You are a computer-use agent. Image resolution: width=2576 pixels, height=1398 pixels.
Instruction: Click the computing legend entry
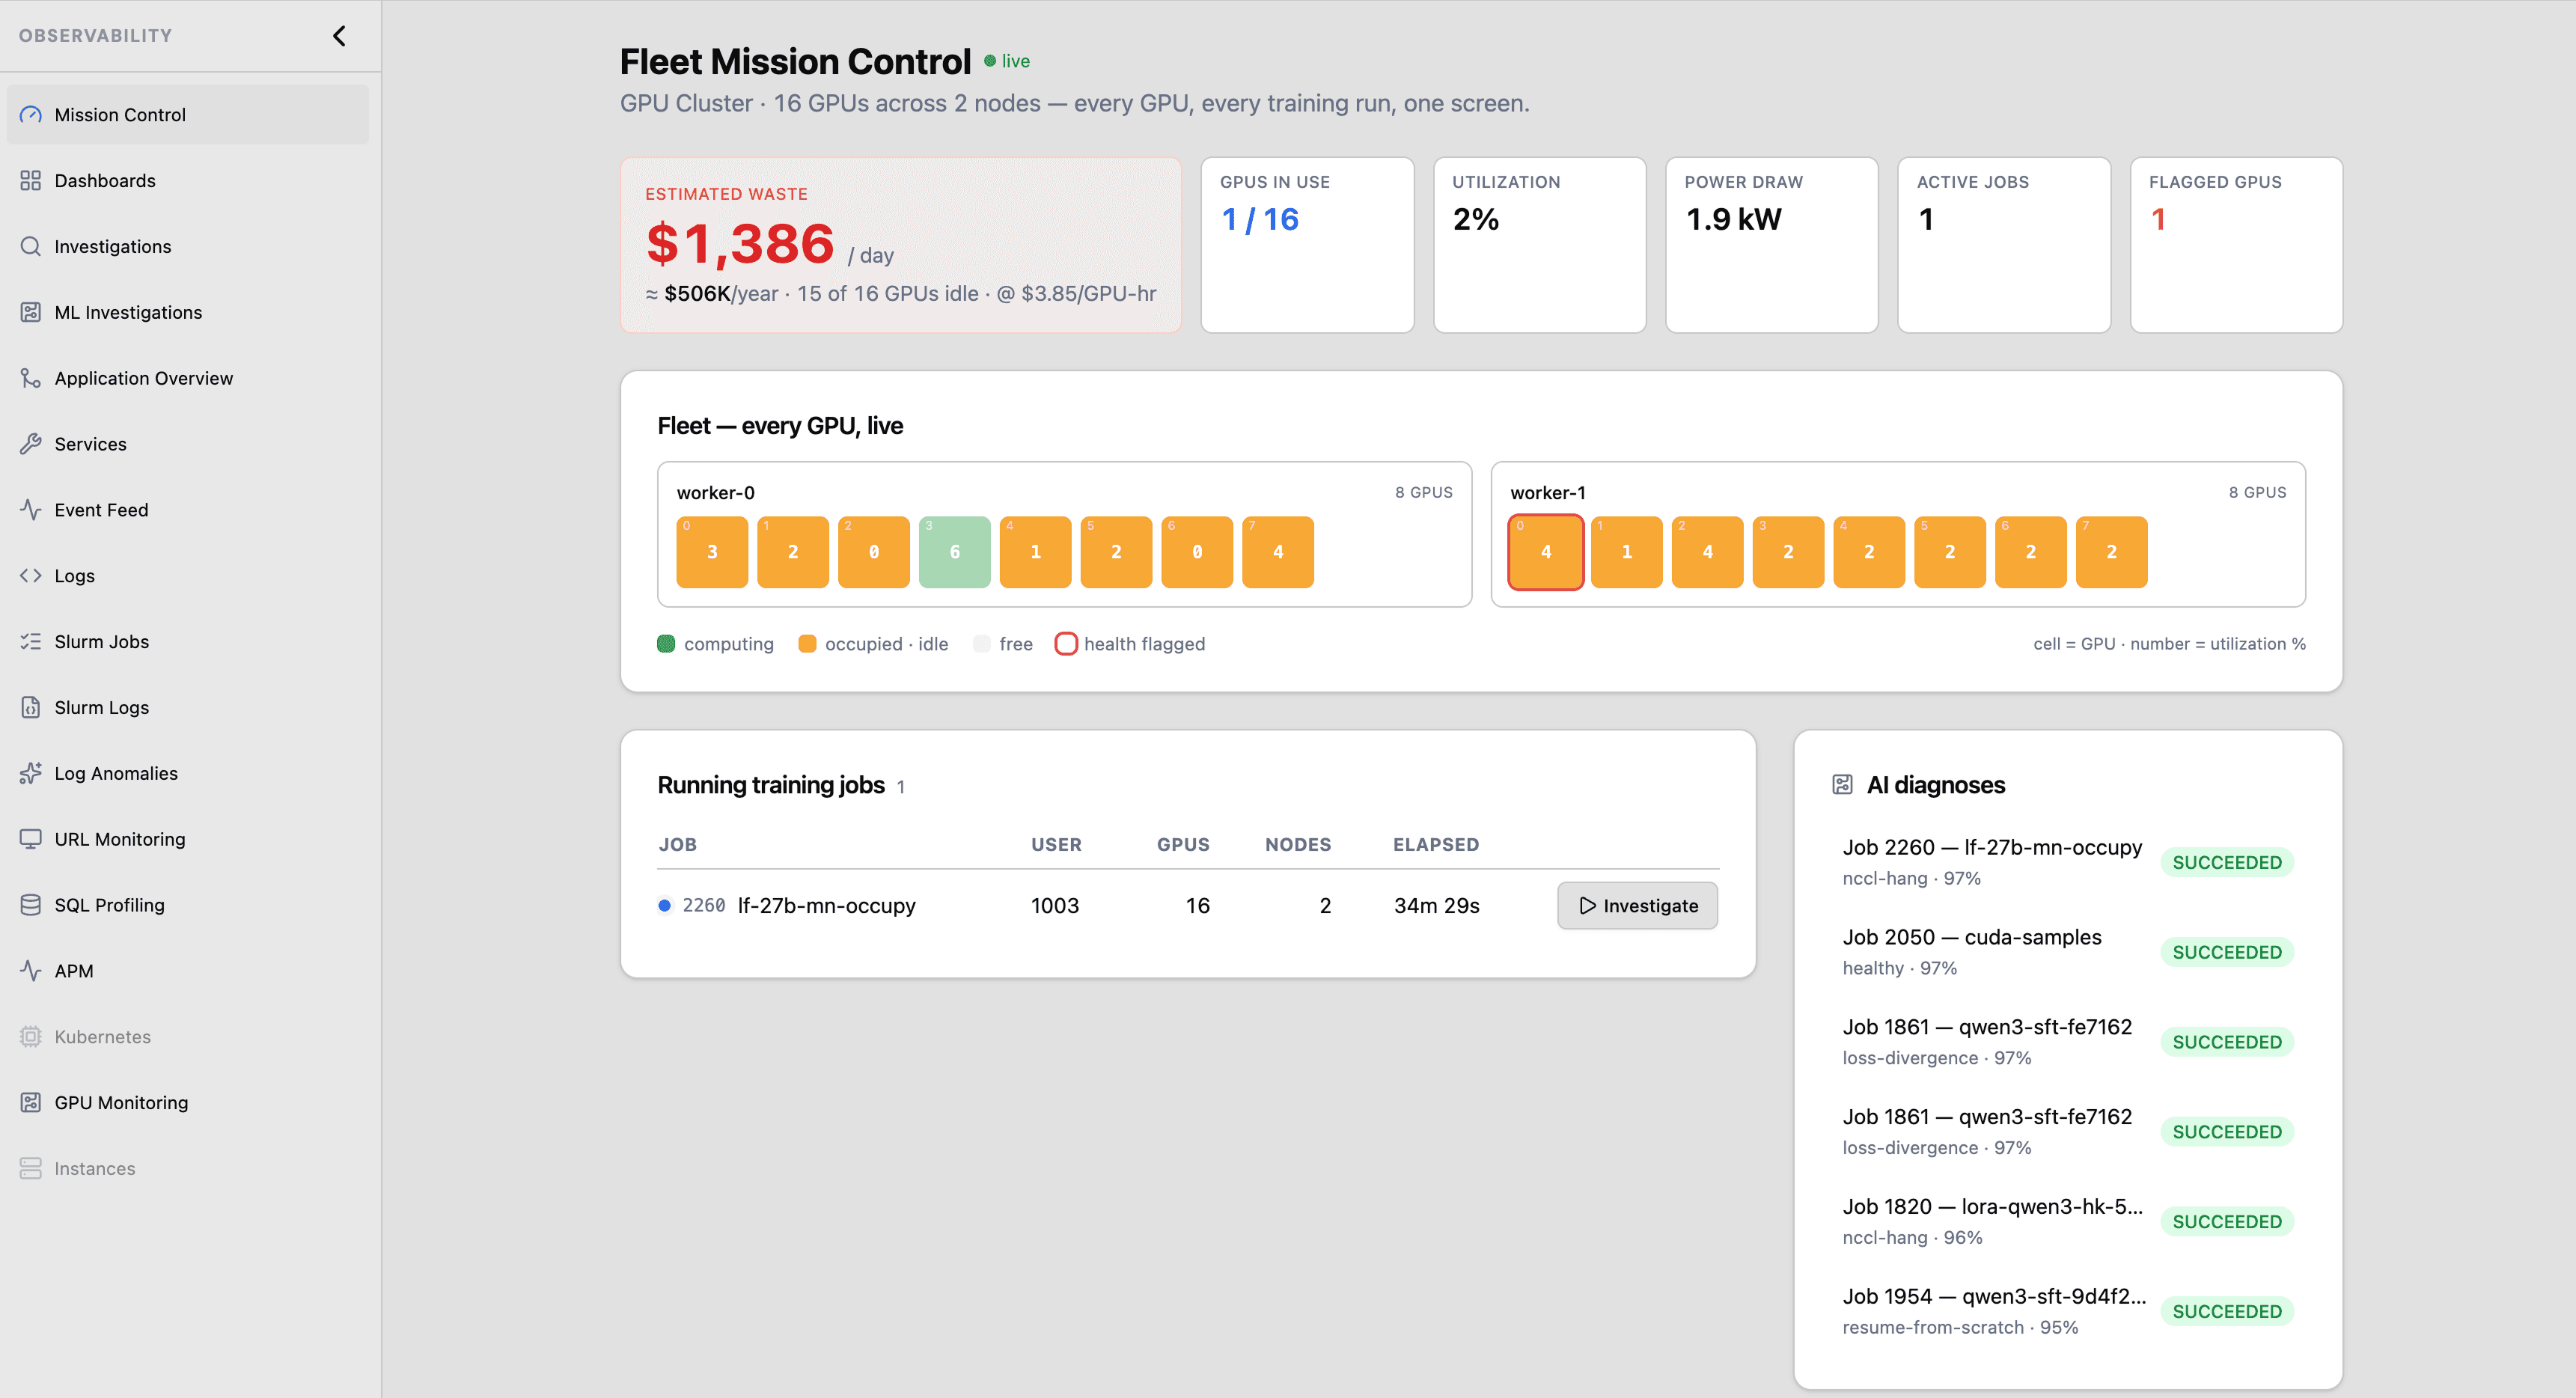point(716,644)
